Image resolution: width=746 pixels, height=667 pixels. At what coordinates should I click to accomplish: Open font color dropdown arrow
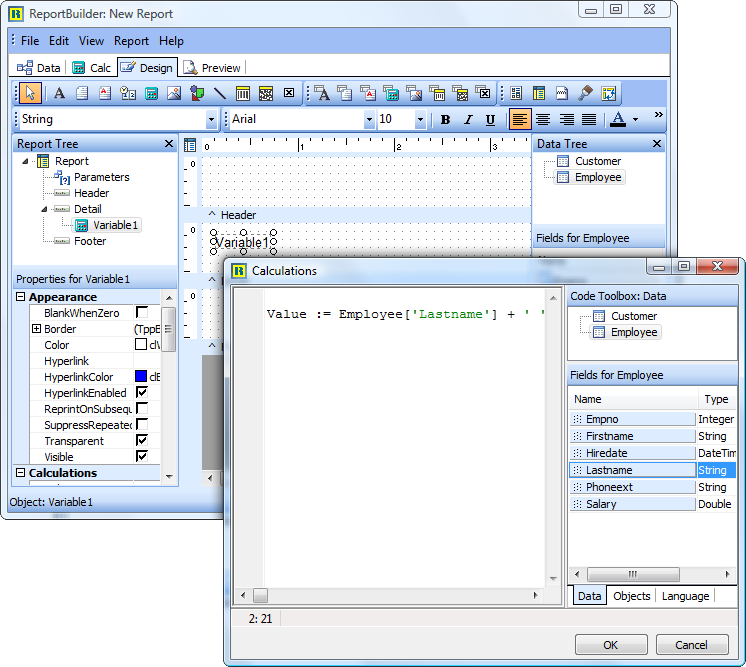pyautogui.click(x=636, y=119)
